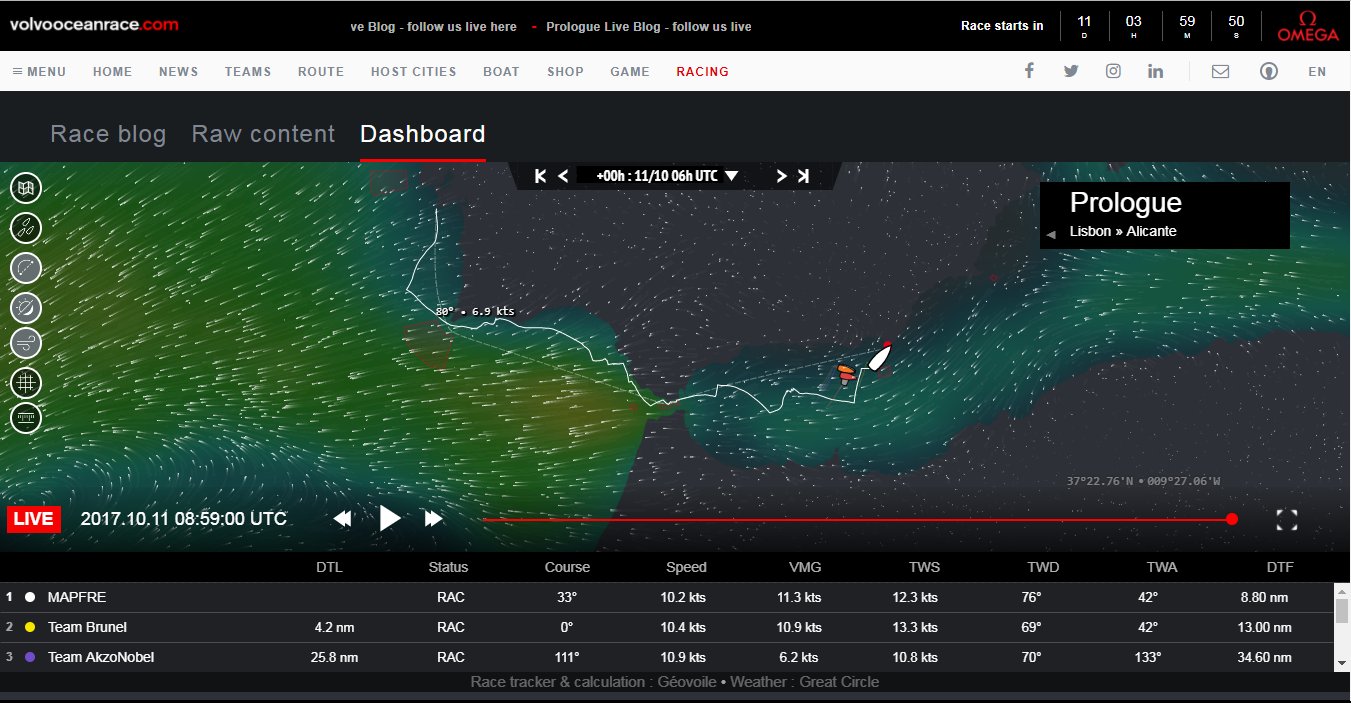Toggle the grid overlay icon
Image resolution: width=1351 pixels, height=703 pixels.
click(x=26, y=381)
